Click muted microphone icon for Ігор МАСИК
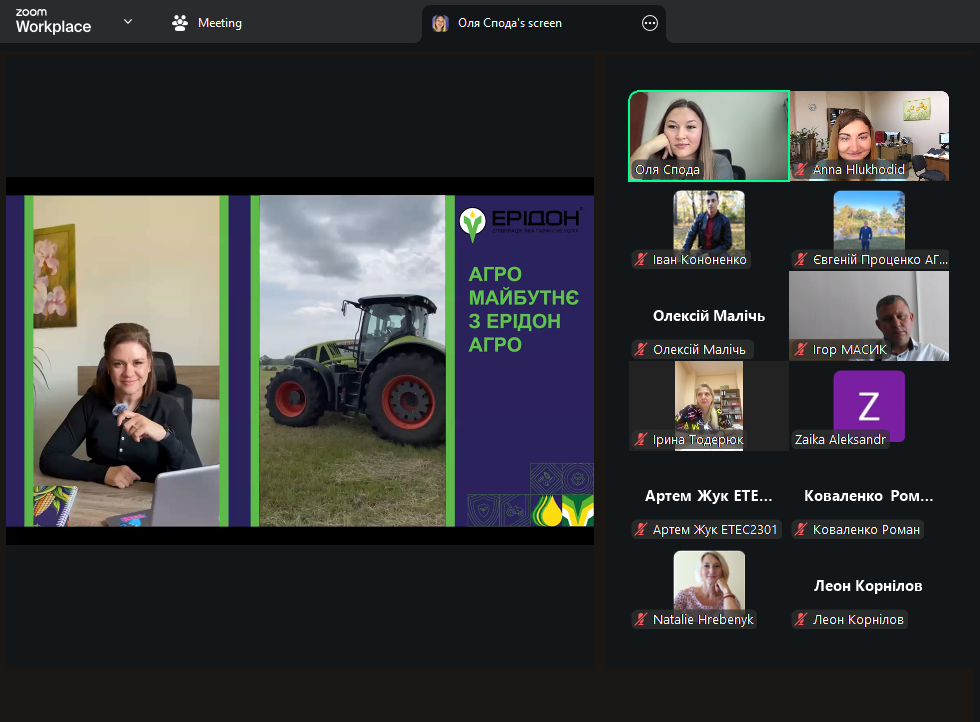 click(801, 350)
